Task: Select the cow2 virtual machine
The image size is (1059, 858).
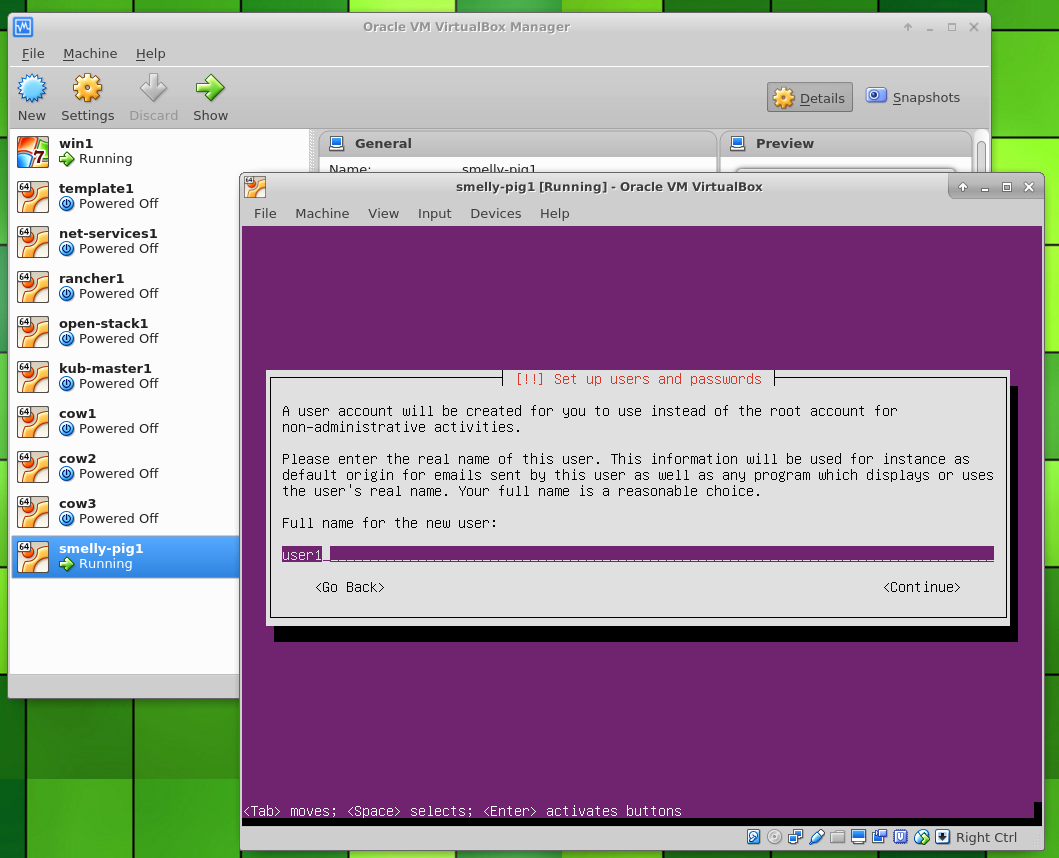Action: pyautogui.click(x=126, y=466)
